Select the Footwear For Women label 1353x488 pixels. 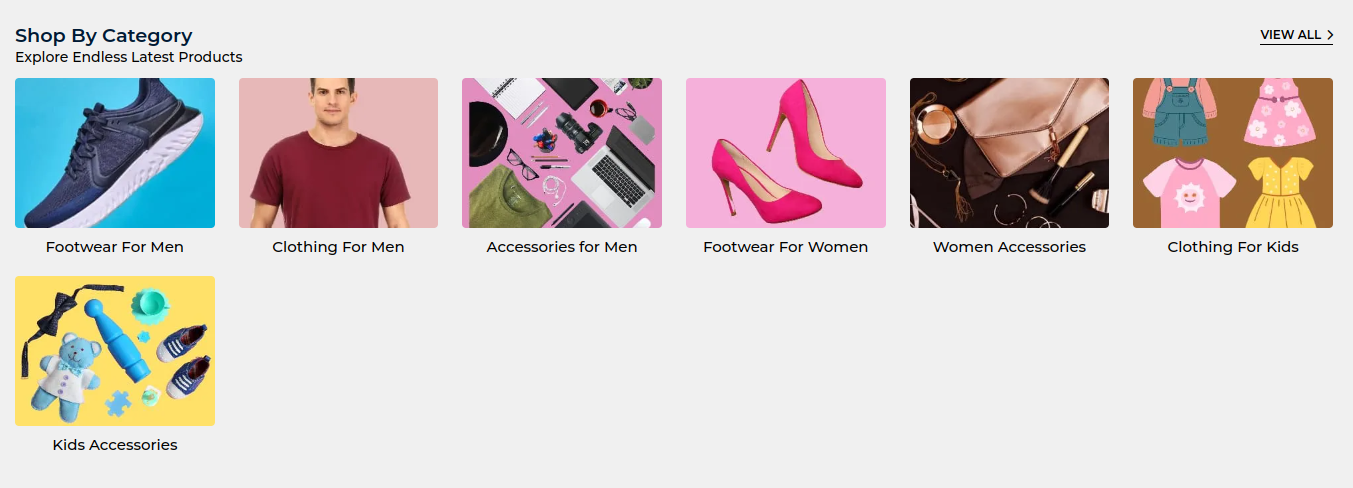click(x=786, y=247)
